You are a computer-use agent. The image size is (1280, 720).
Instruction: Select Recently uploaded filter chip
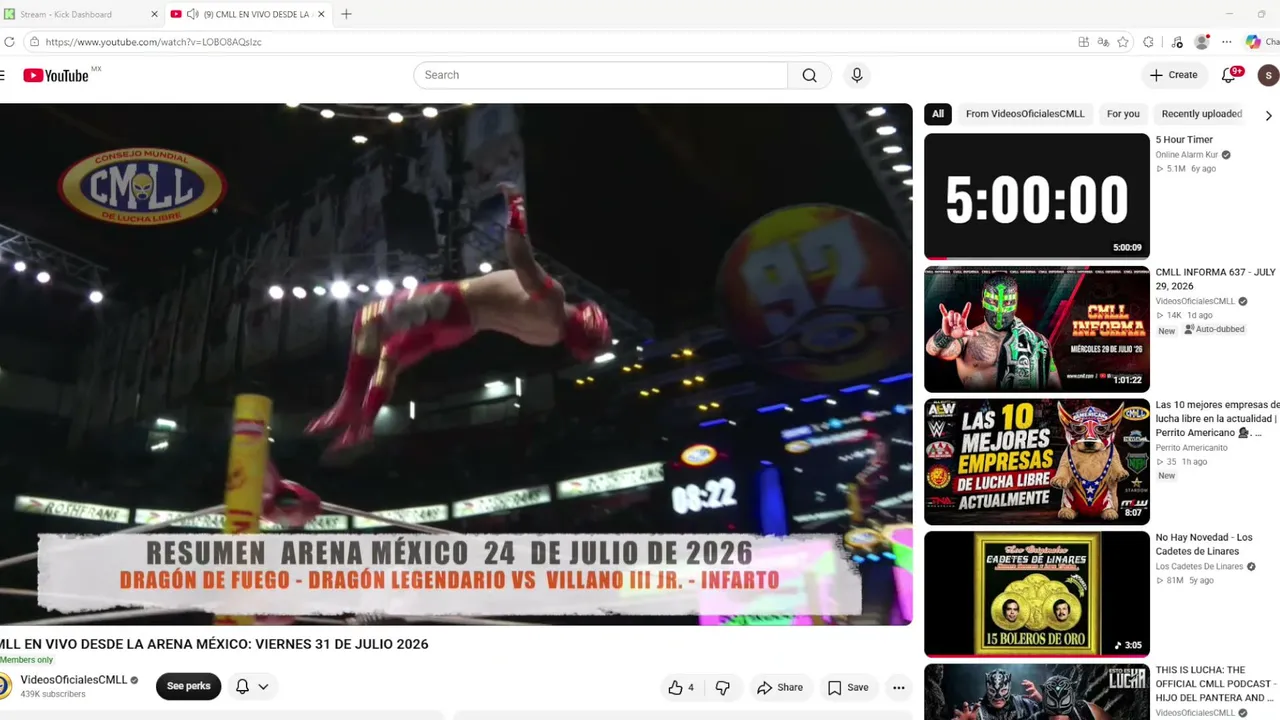(x=1202, y=114)
